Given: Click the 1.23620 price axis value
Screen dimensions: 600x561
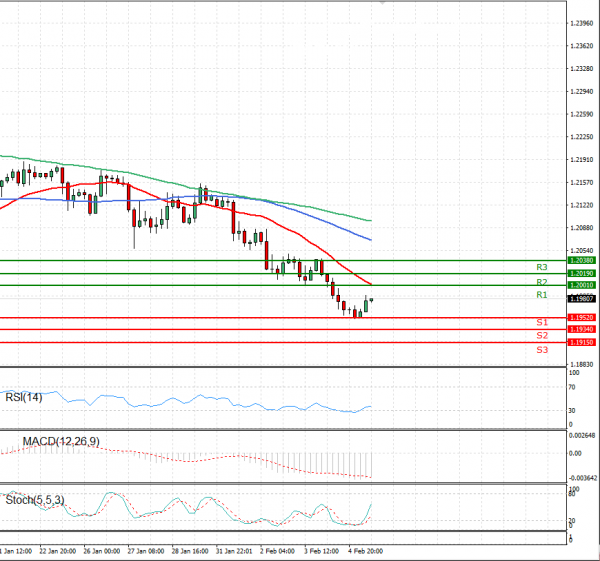Looking at the screenshot, I should point(582,46).
